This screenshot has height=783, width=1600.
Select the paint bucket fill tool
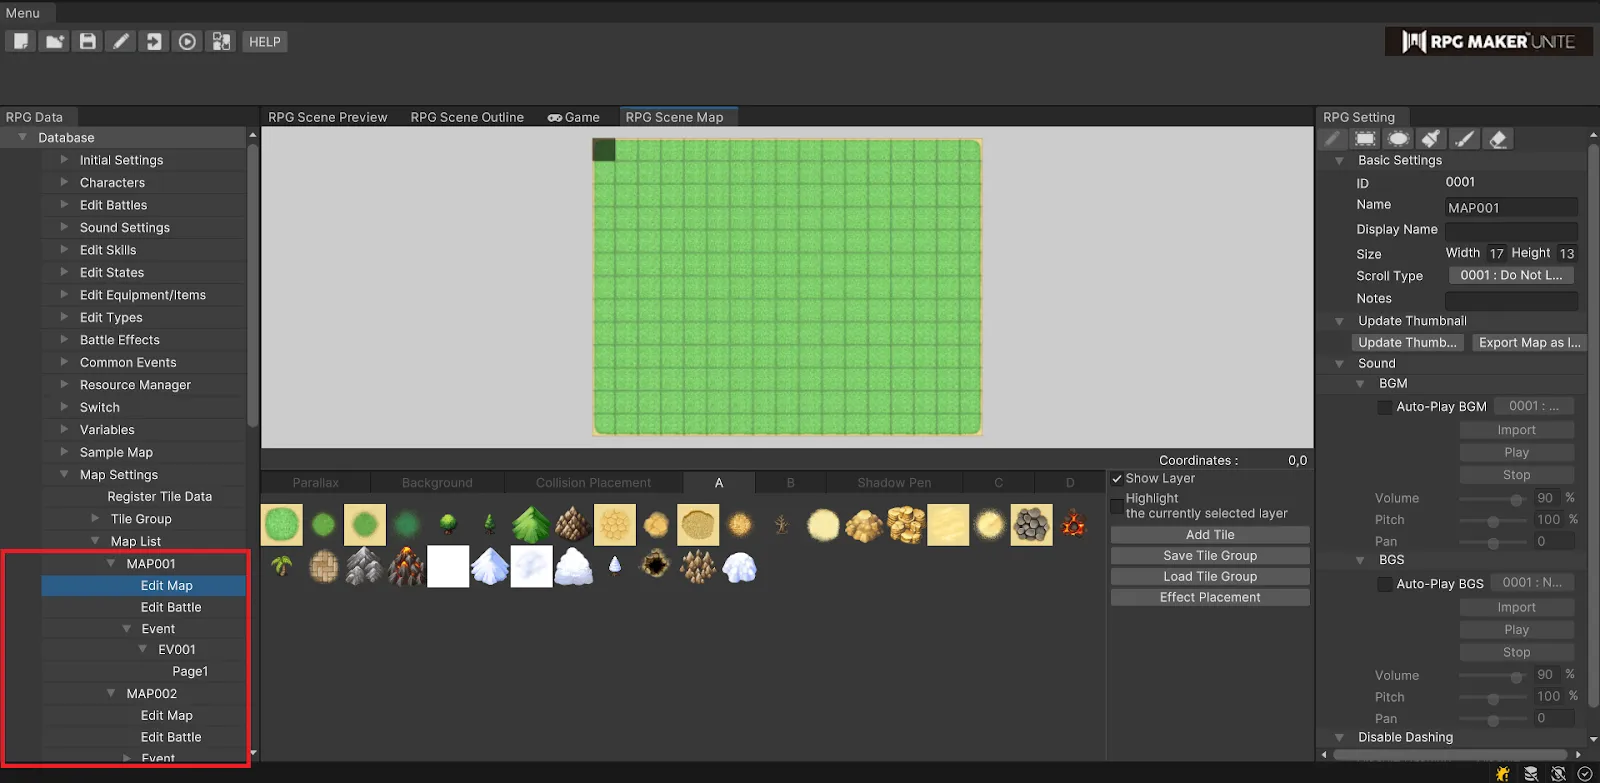1431,139
